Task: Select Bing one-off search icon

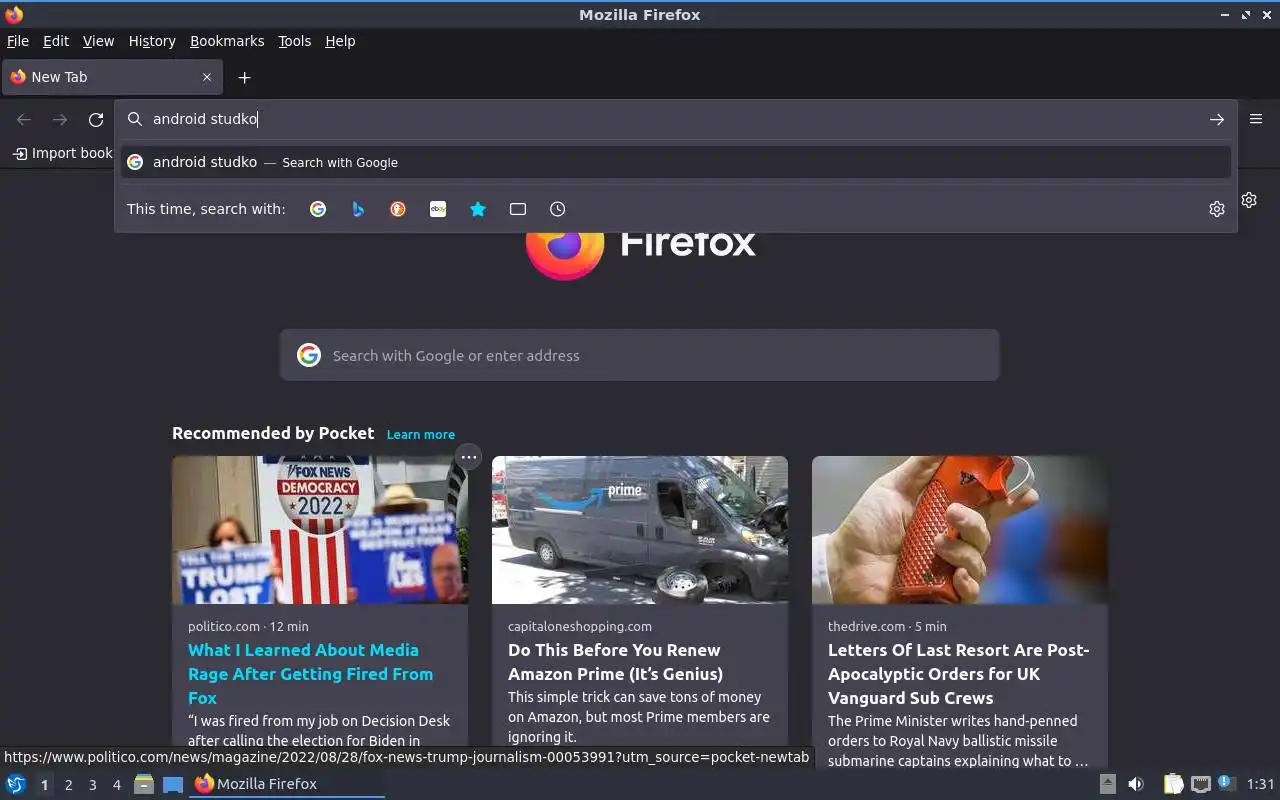Action: [358, 209]
